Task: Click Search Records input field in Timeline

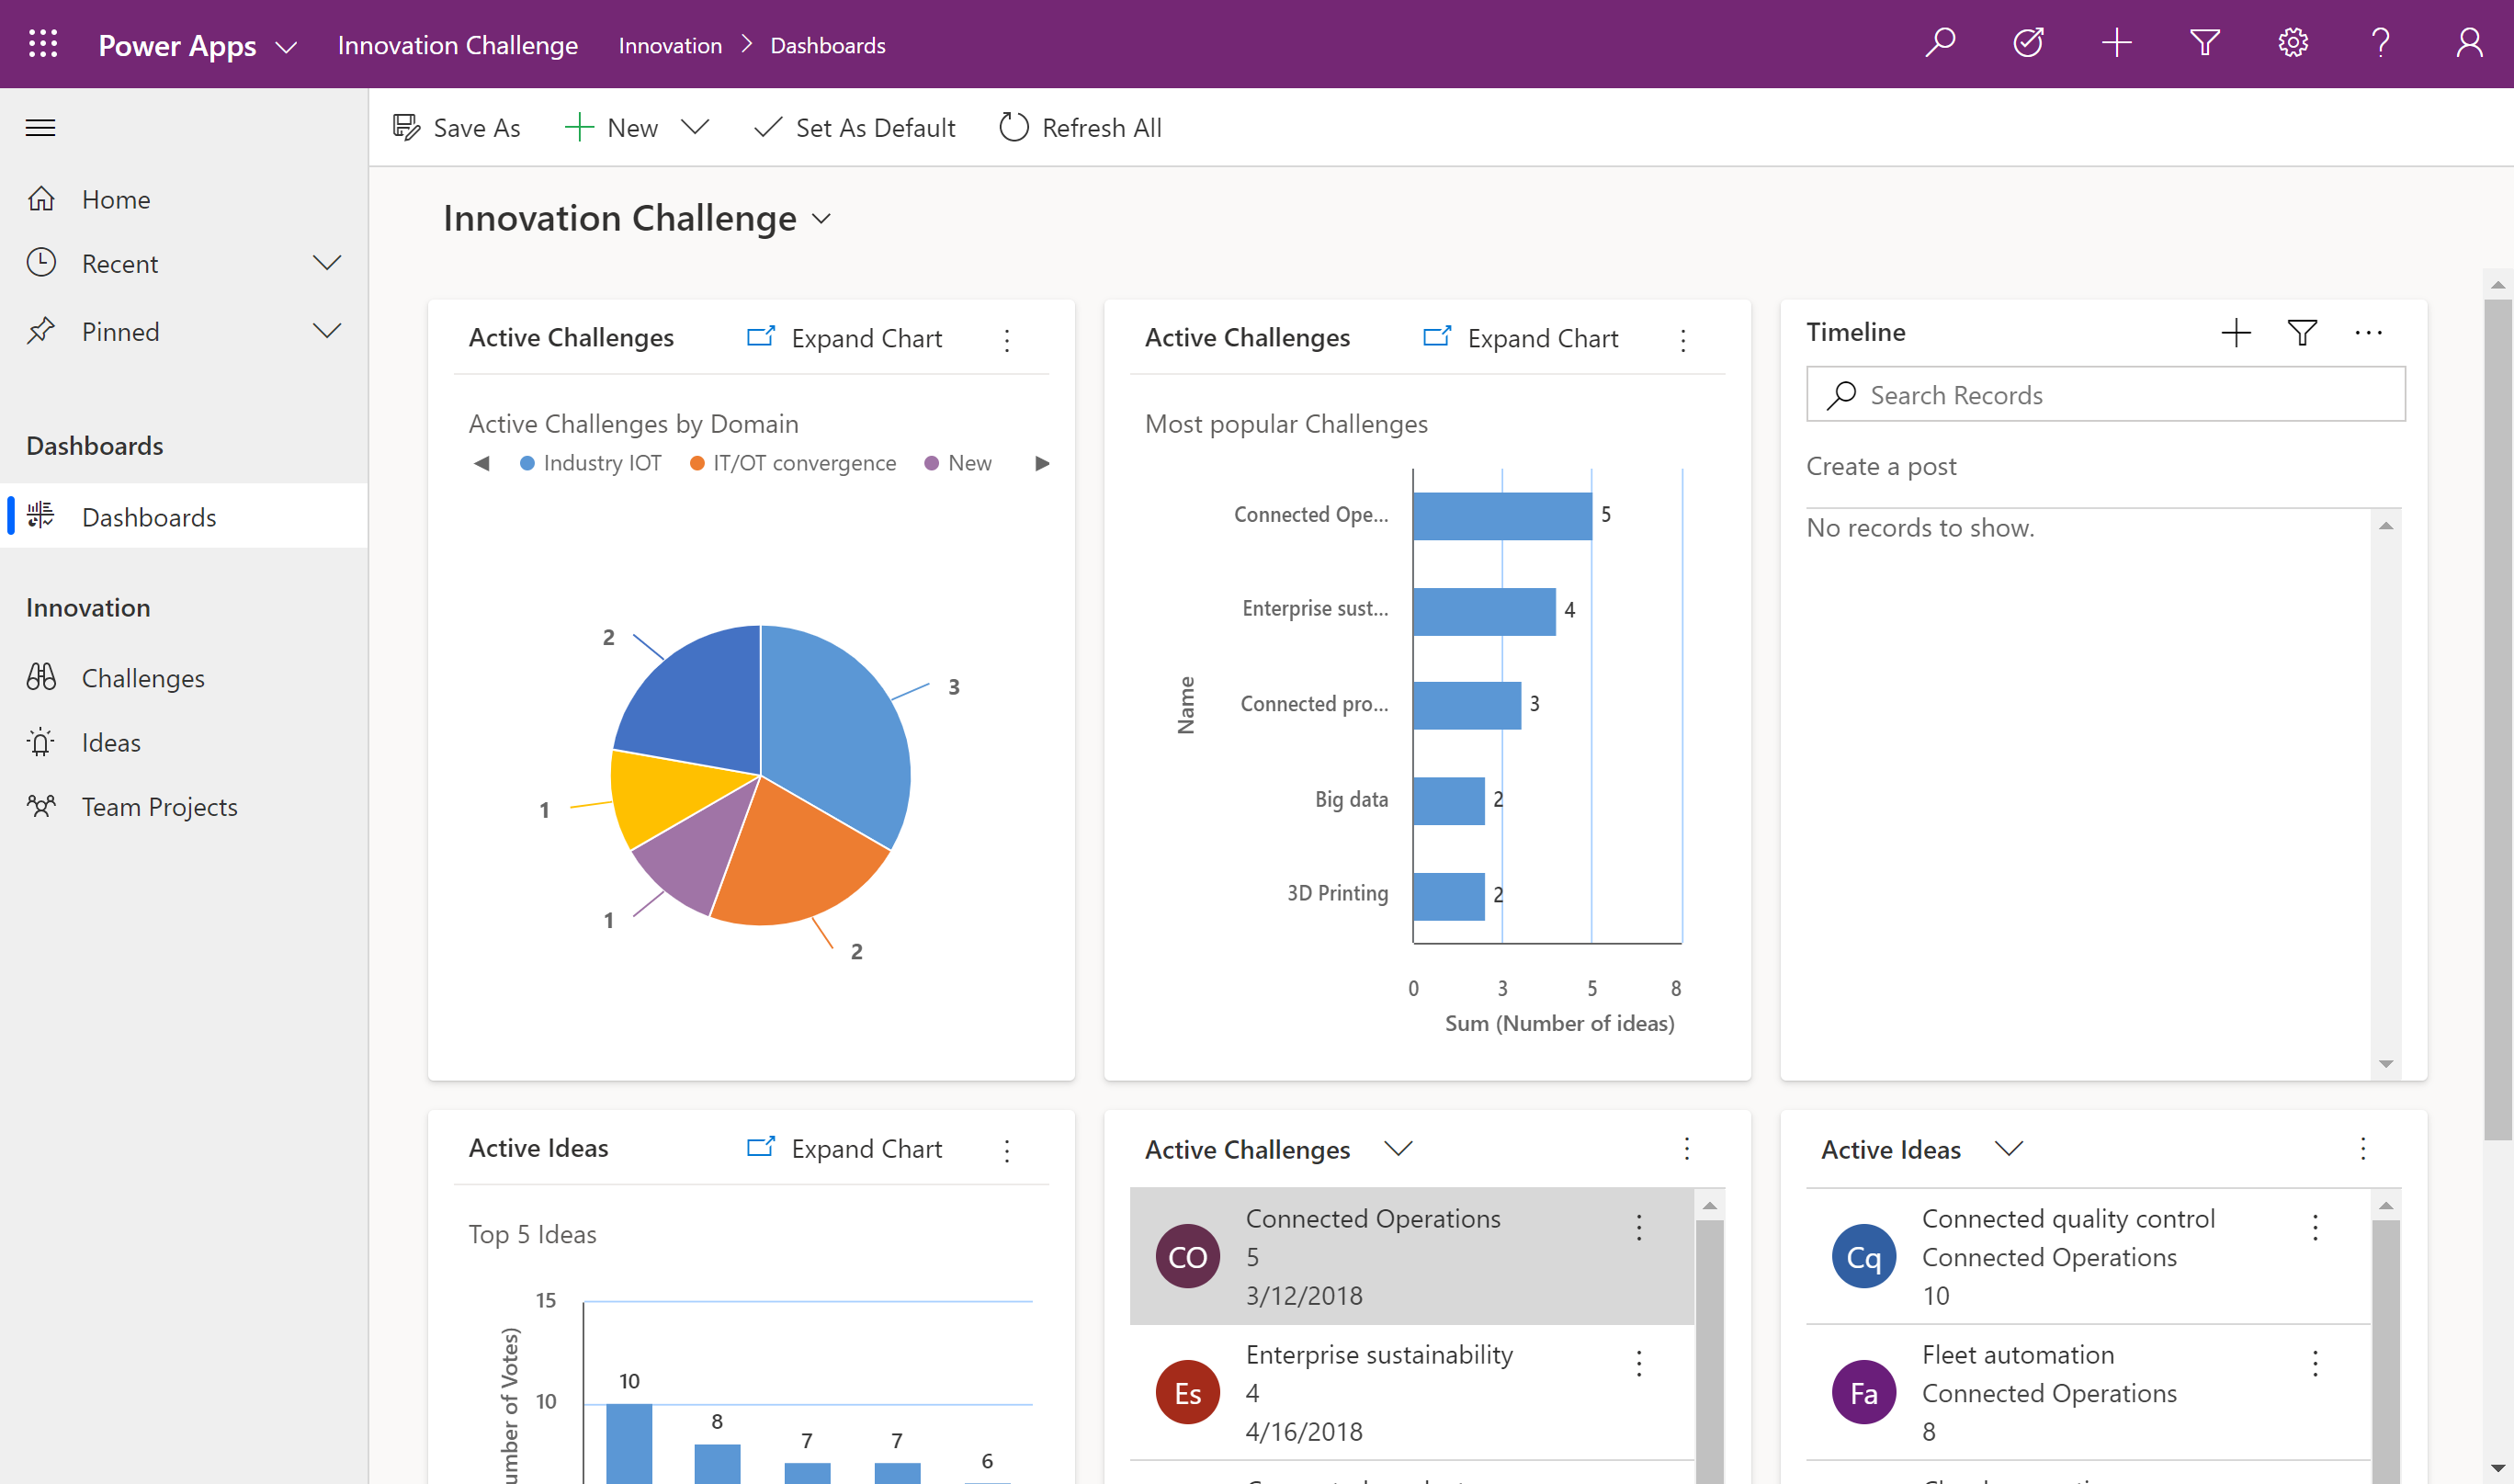Action: point(2106,394)
